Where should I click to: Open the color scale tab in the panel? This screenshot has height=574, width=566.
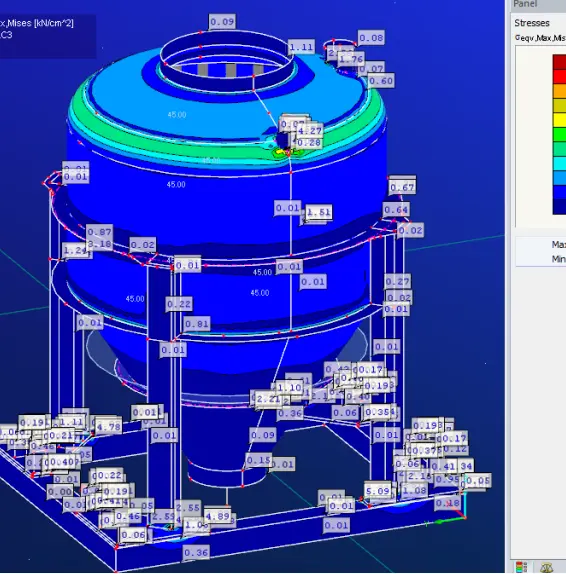tap(522, 566)
